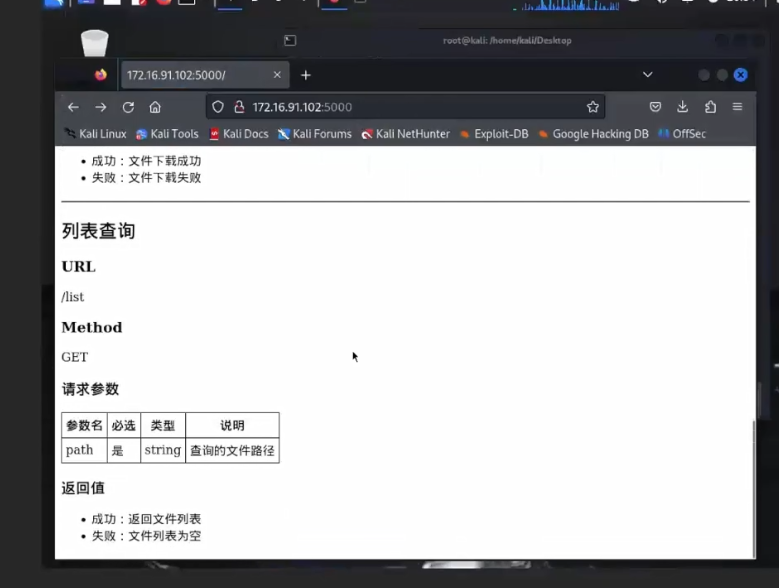Screen dimensions: 779x588
Task: Open the Exploit-DB bookmark
Action: point(494,134)
